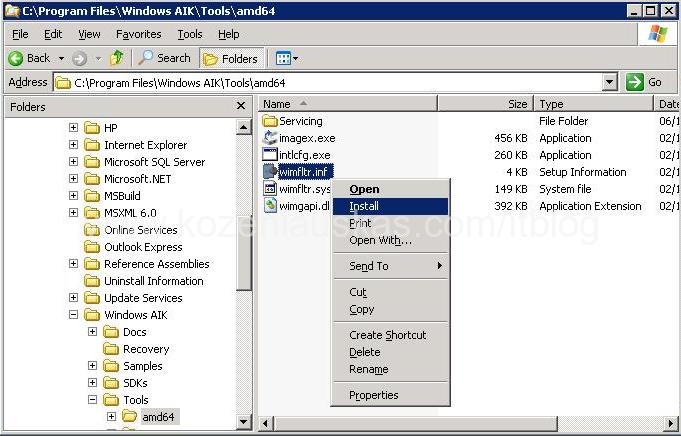Expand the Internet Explorer folder node
This screenshot has width=681, height=436.
tap(73, 145)
